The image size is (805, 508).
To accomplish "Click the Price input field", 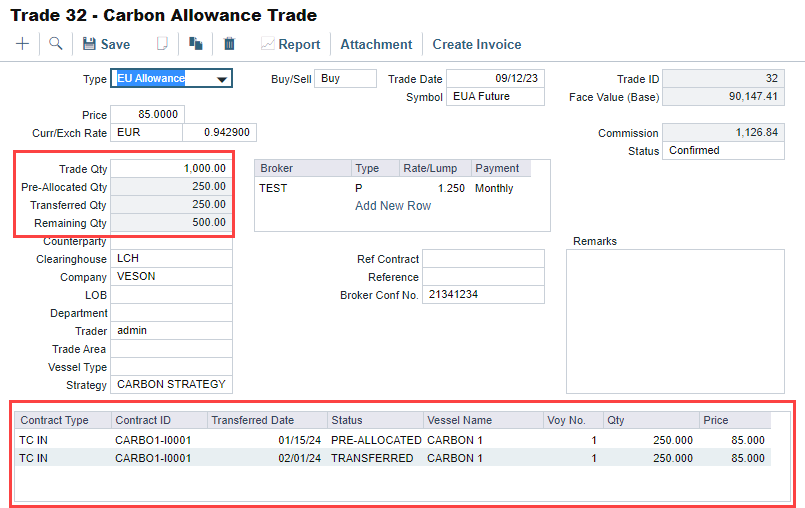I will (x=147, y=115).
